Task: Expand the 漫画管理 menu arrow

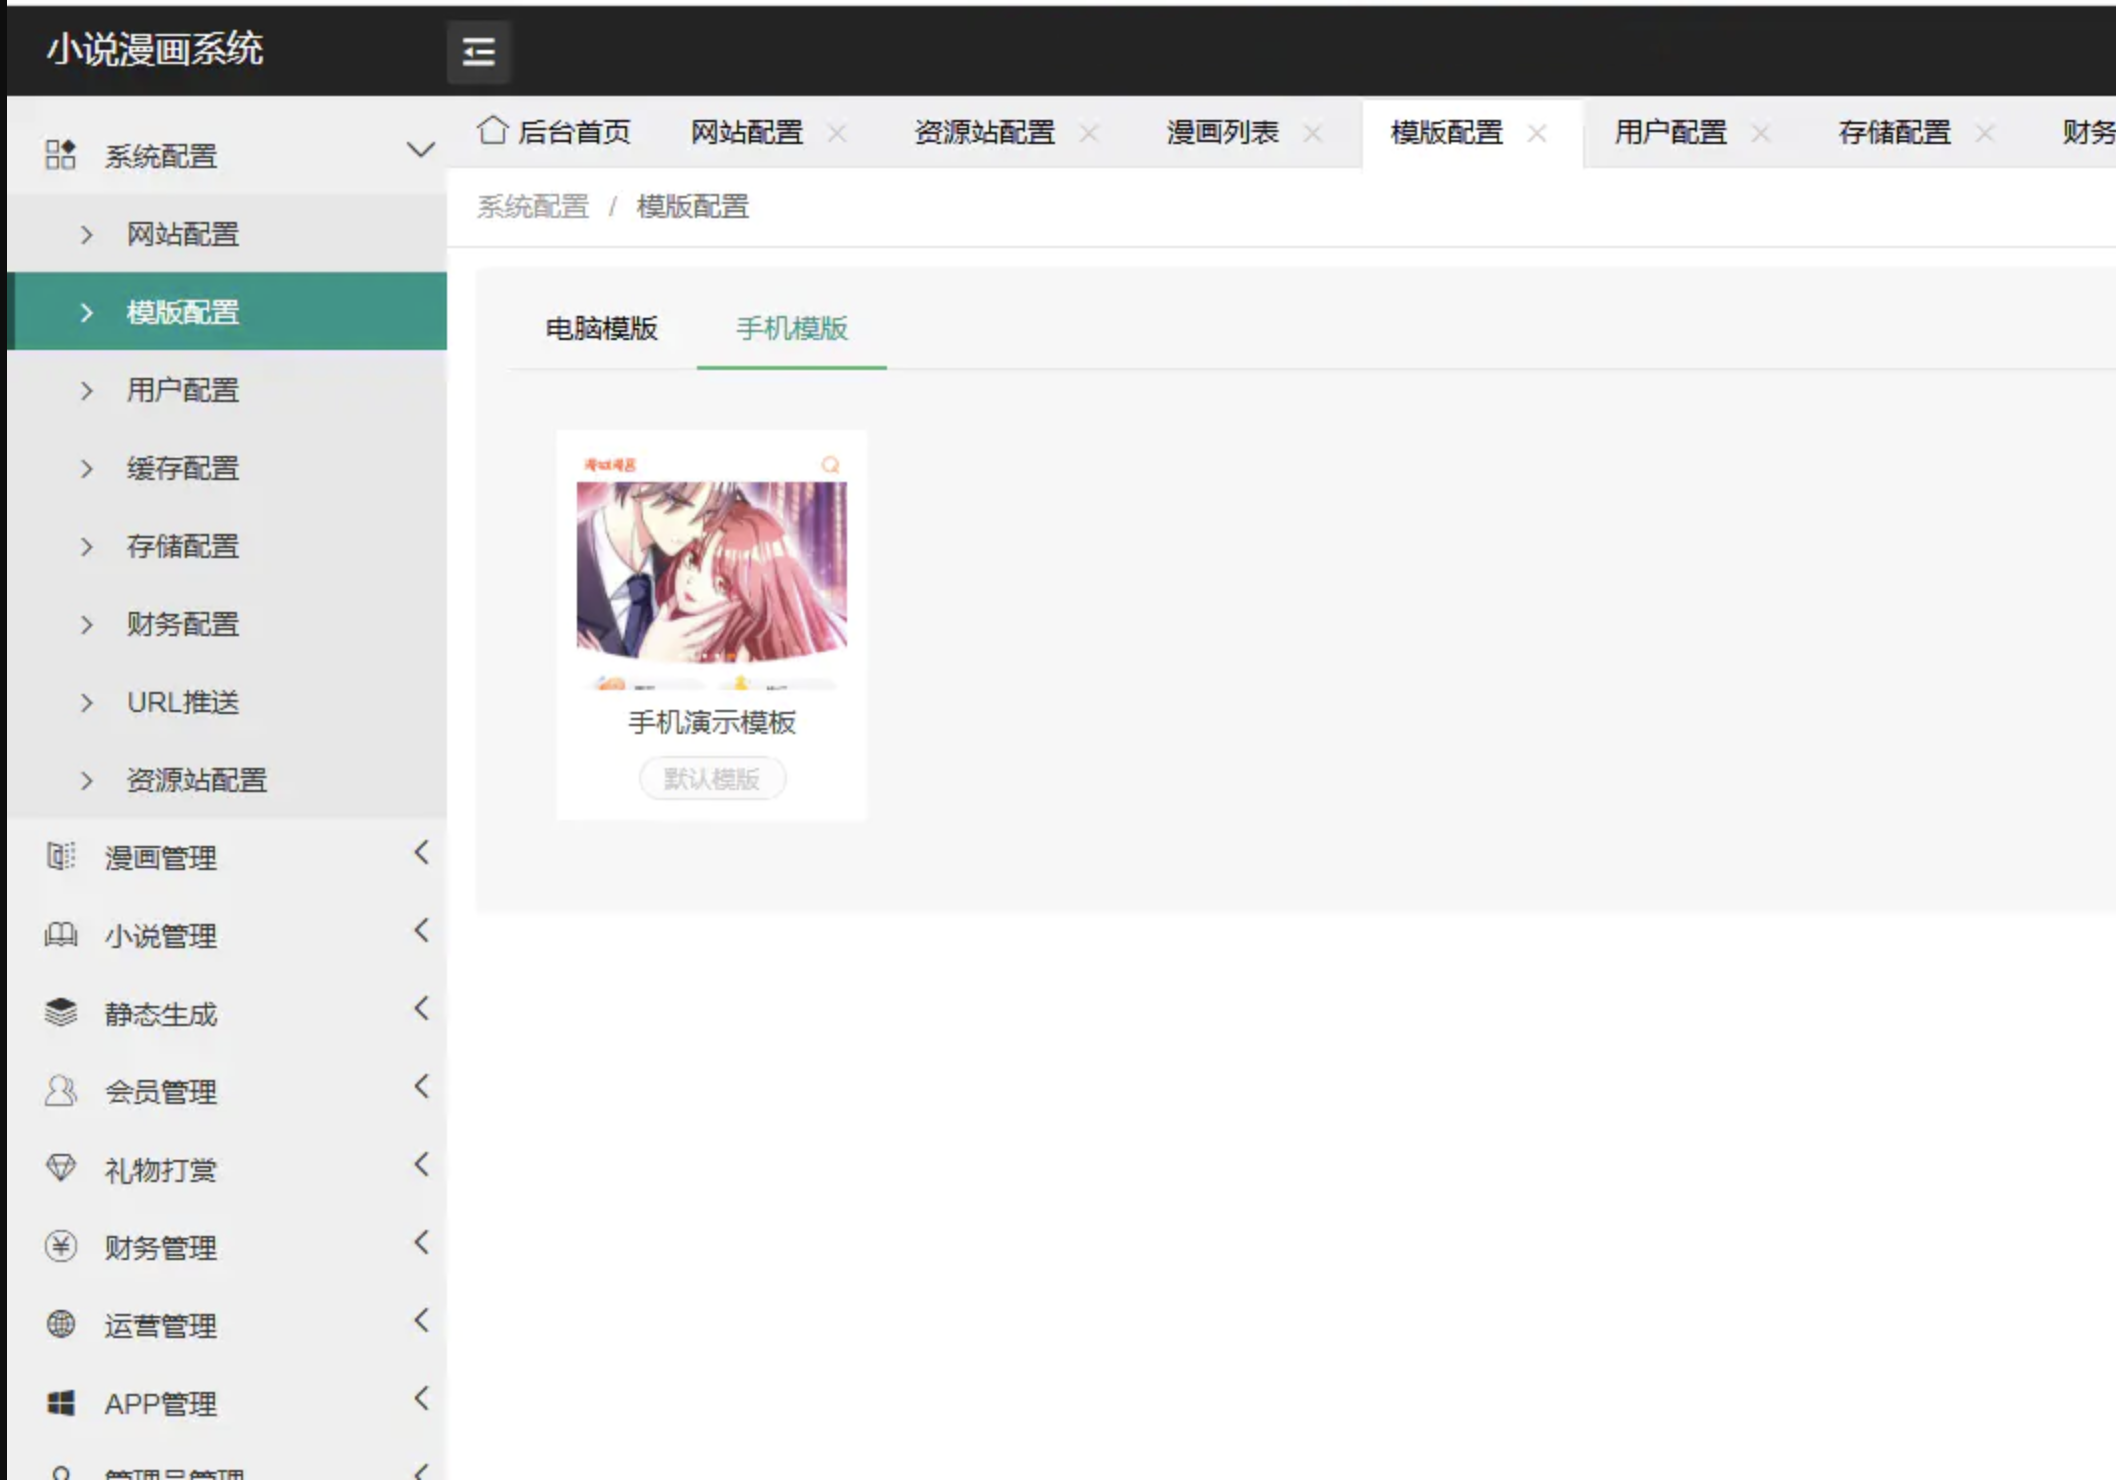Action: (421, 852)
